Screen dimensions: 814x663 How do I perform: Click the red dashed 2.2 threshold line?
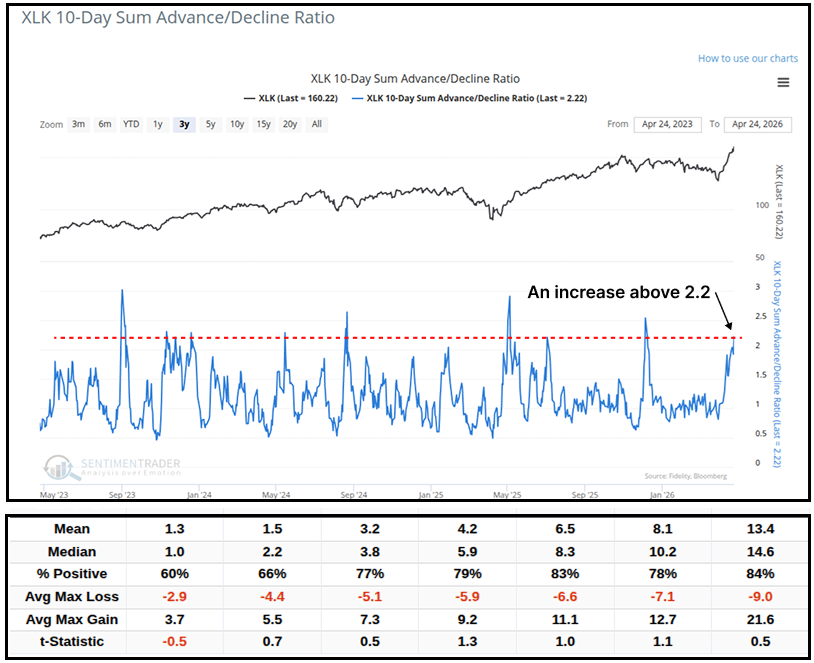click(x=400, y=338)
